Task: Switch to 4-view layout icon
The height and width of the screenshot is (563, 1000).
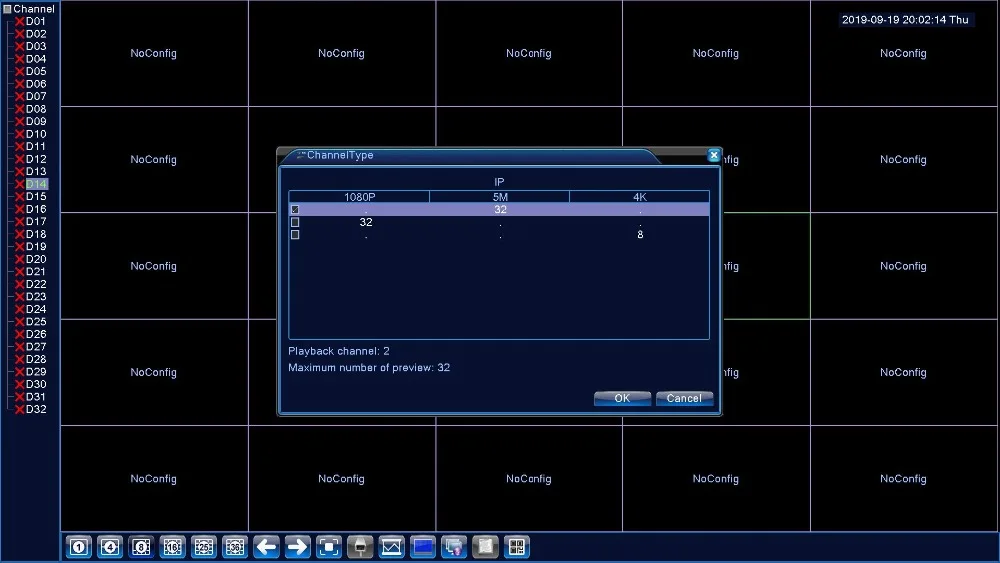Action: tap(110, 547)
